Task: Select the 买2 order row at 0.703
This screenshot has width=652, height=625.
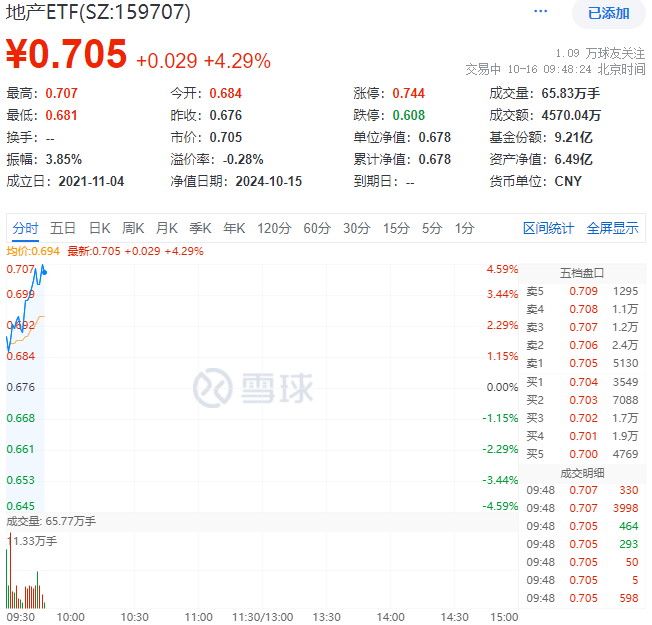Action: [x=582, y=400]
